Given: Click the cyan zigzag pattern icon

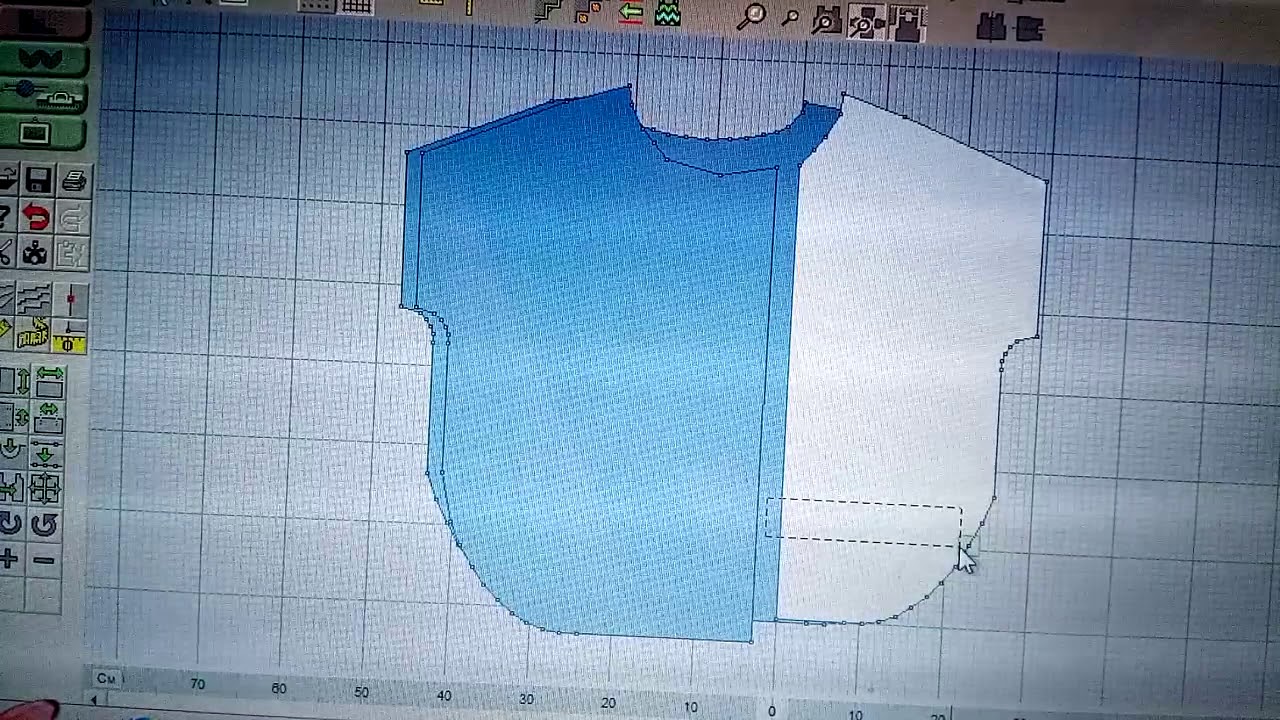Looking at the screenshot, I should (x=667, y=14).
